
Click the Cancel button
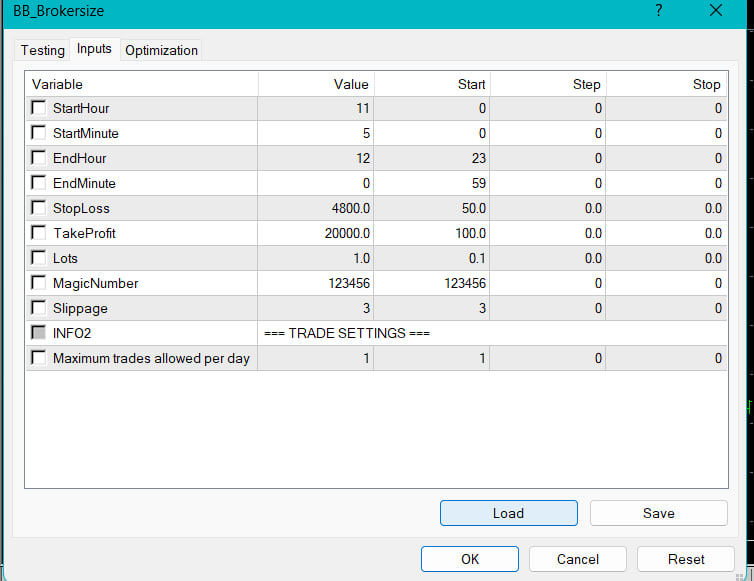tap(577, 559)
